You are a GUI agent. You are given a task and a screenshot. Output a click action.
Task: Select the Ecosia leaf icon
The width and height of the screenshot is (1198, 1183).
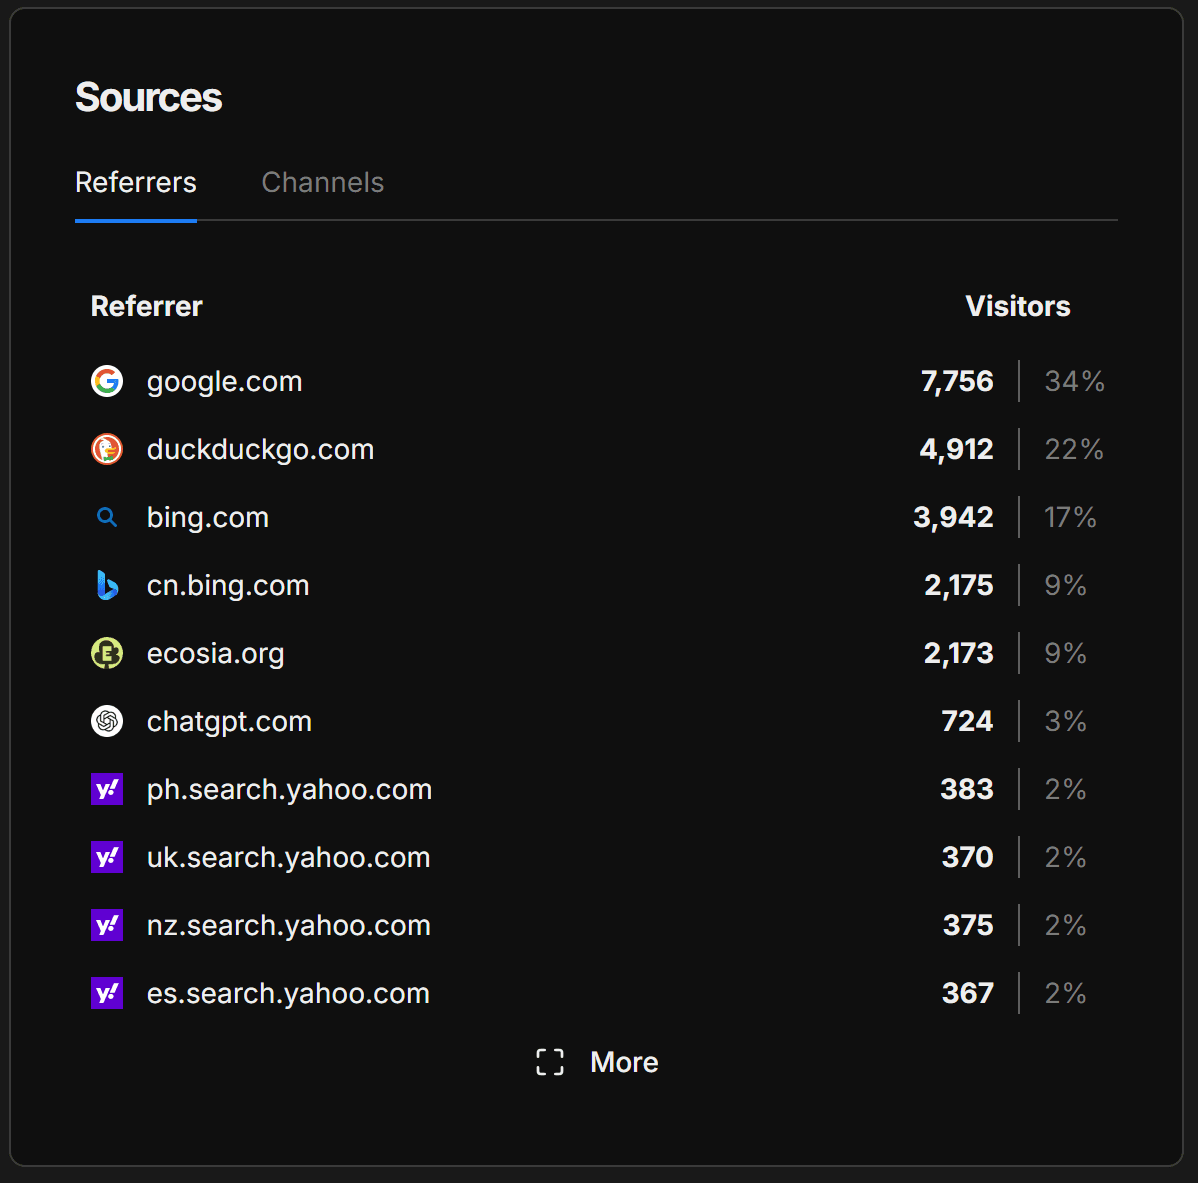click(x=107, y=653)
